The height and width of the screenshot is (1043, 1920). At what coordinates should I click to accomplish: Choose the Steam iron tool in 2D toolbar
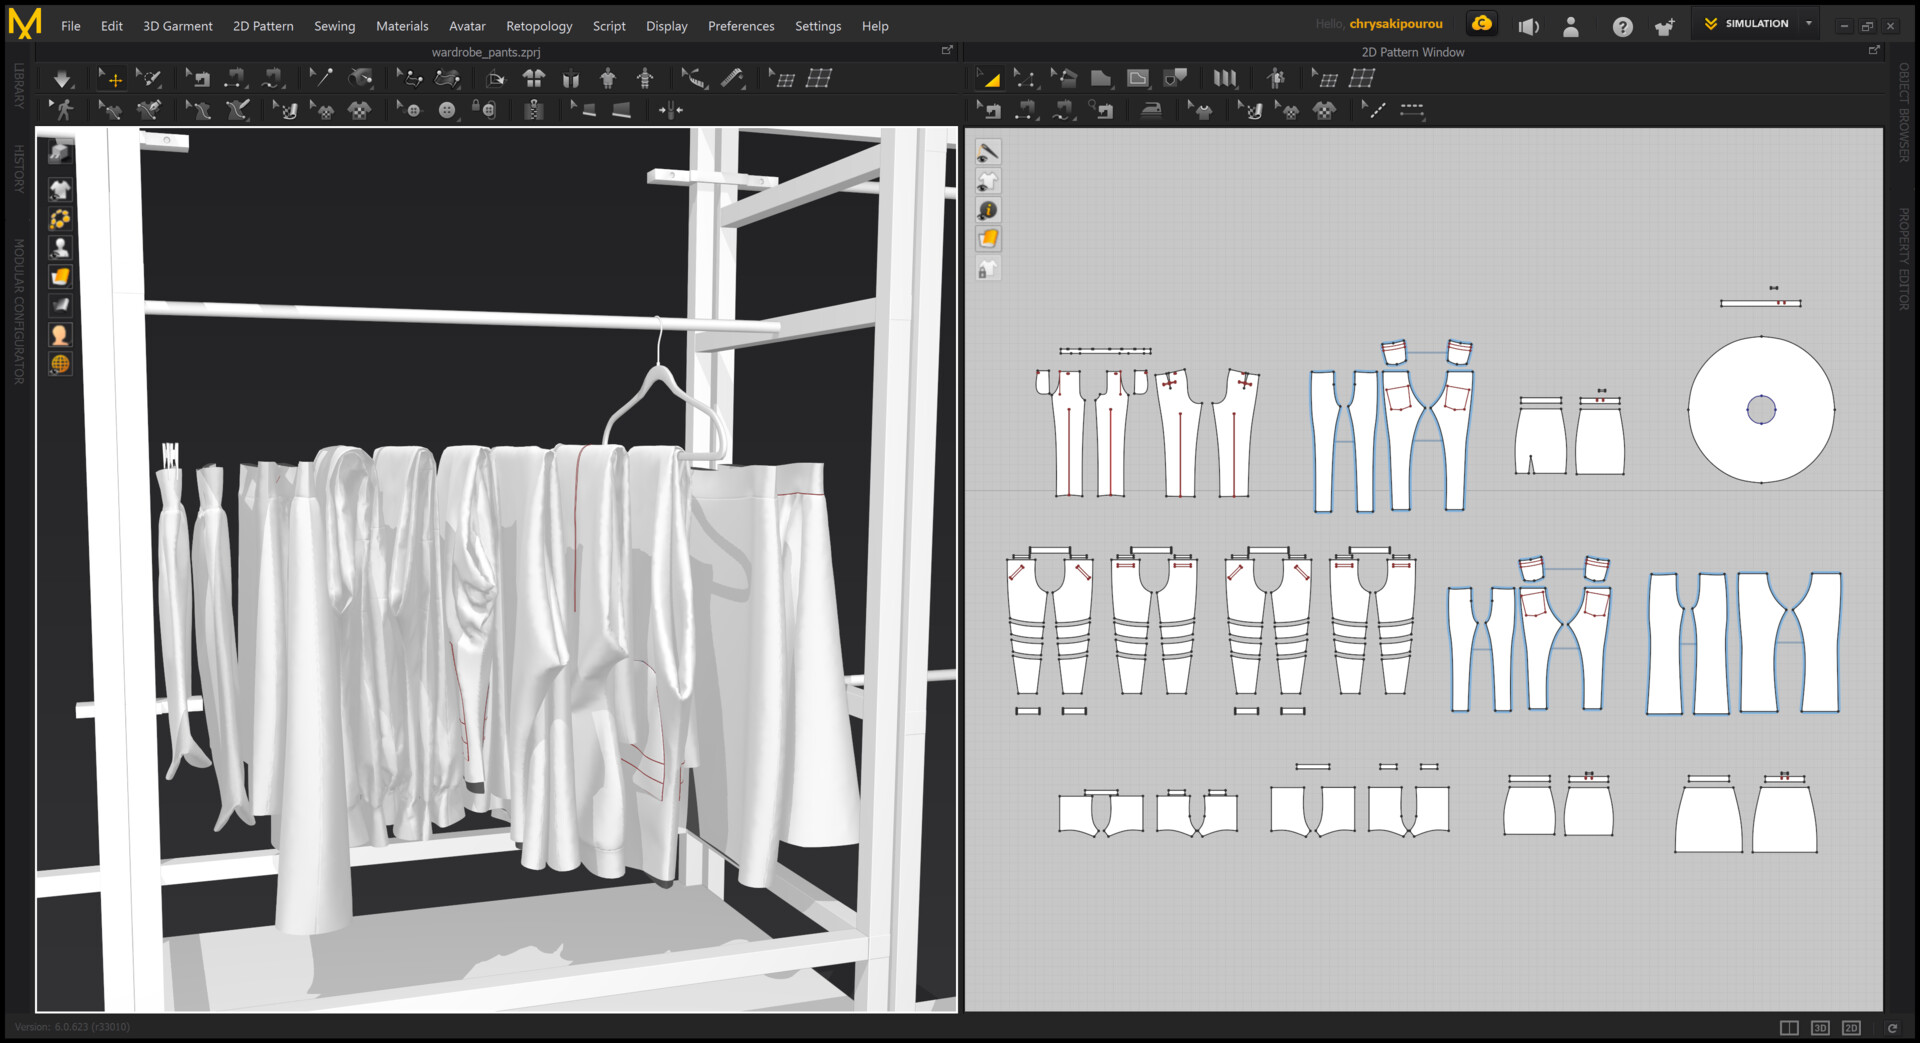(x=1151, y=111)
